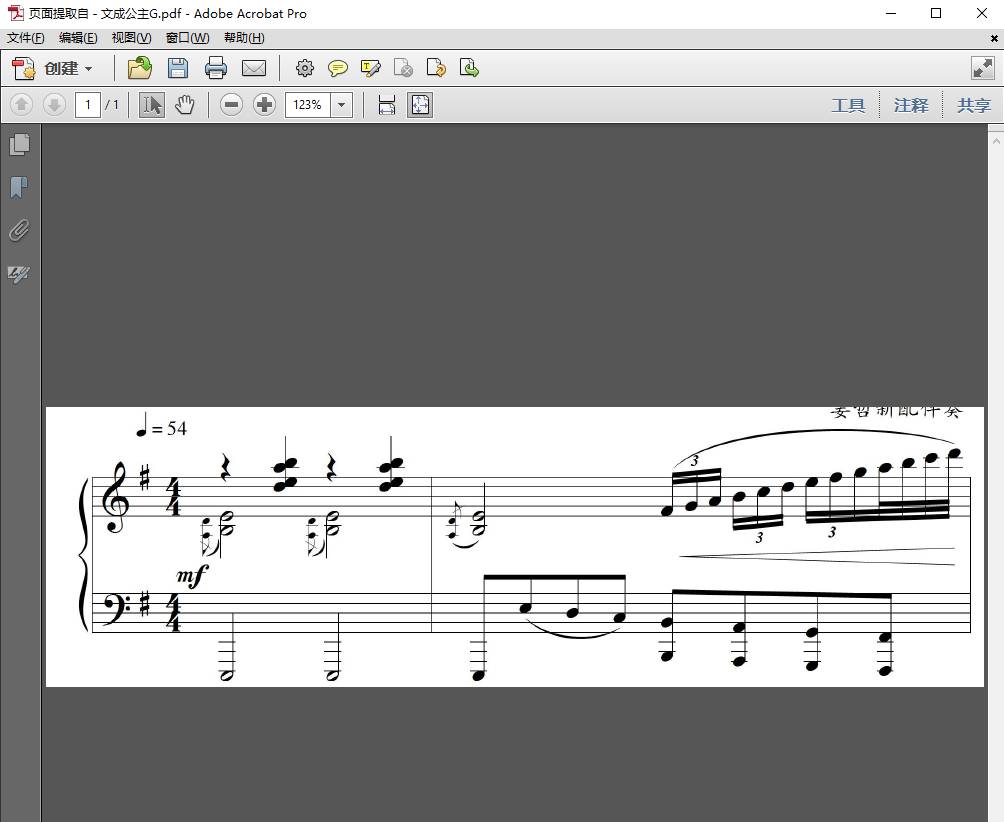This screenshot has width=1004, height=822.
Task: Toggle fit one full page mode
Action: pyautogui.click(x=420, y=104)
